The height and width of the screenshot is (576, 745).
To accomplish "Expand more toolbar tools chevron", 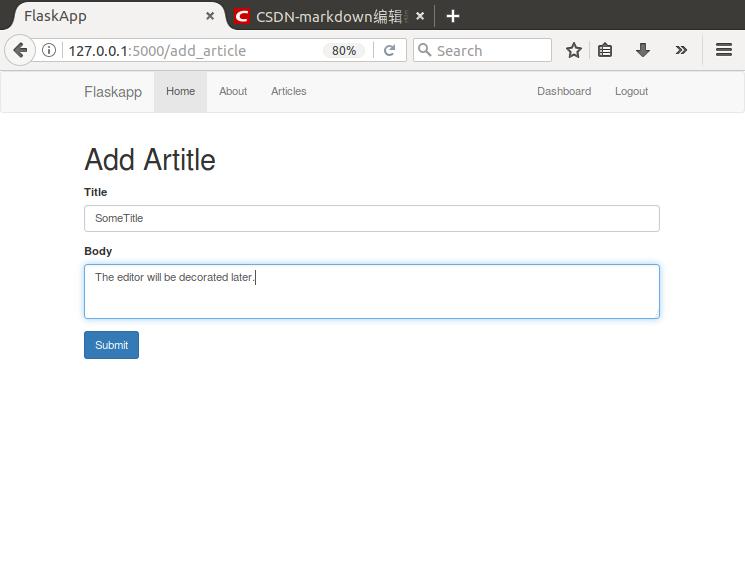I will point(681,50).
